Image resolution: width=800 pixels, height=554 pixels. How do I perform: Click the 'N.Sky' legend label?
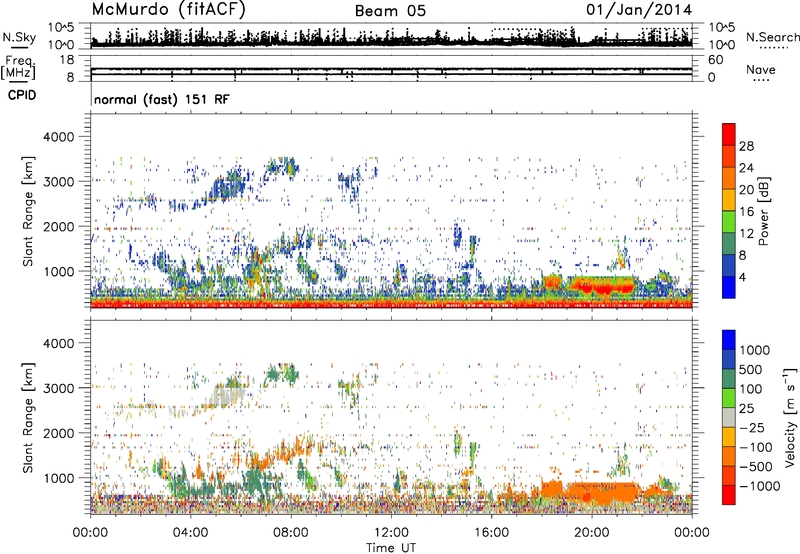coord(19,37)
